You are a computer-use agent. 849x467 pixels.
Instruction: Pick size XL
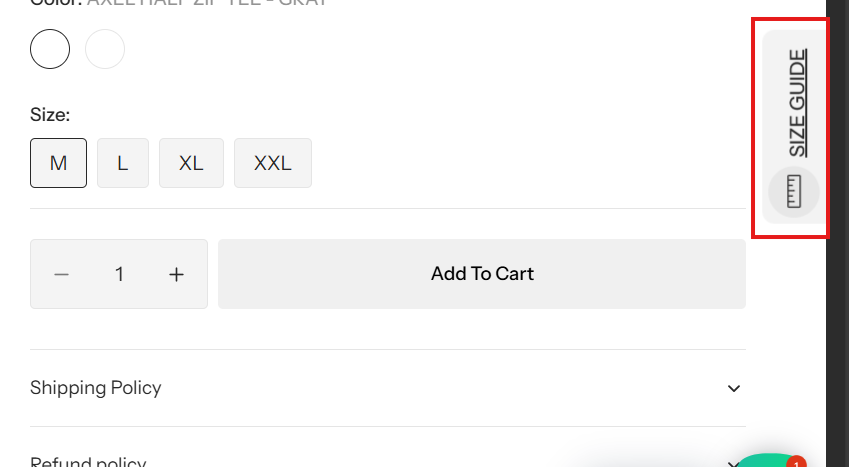(191, 163)
